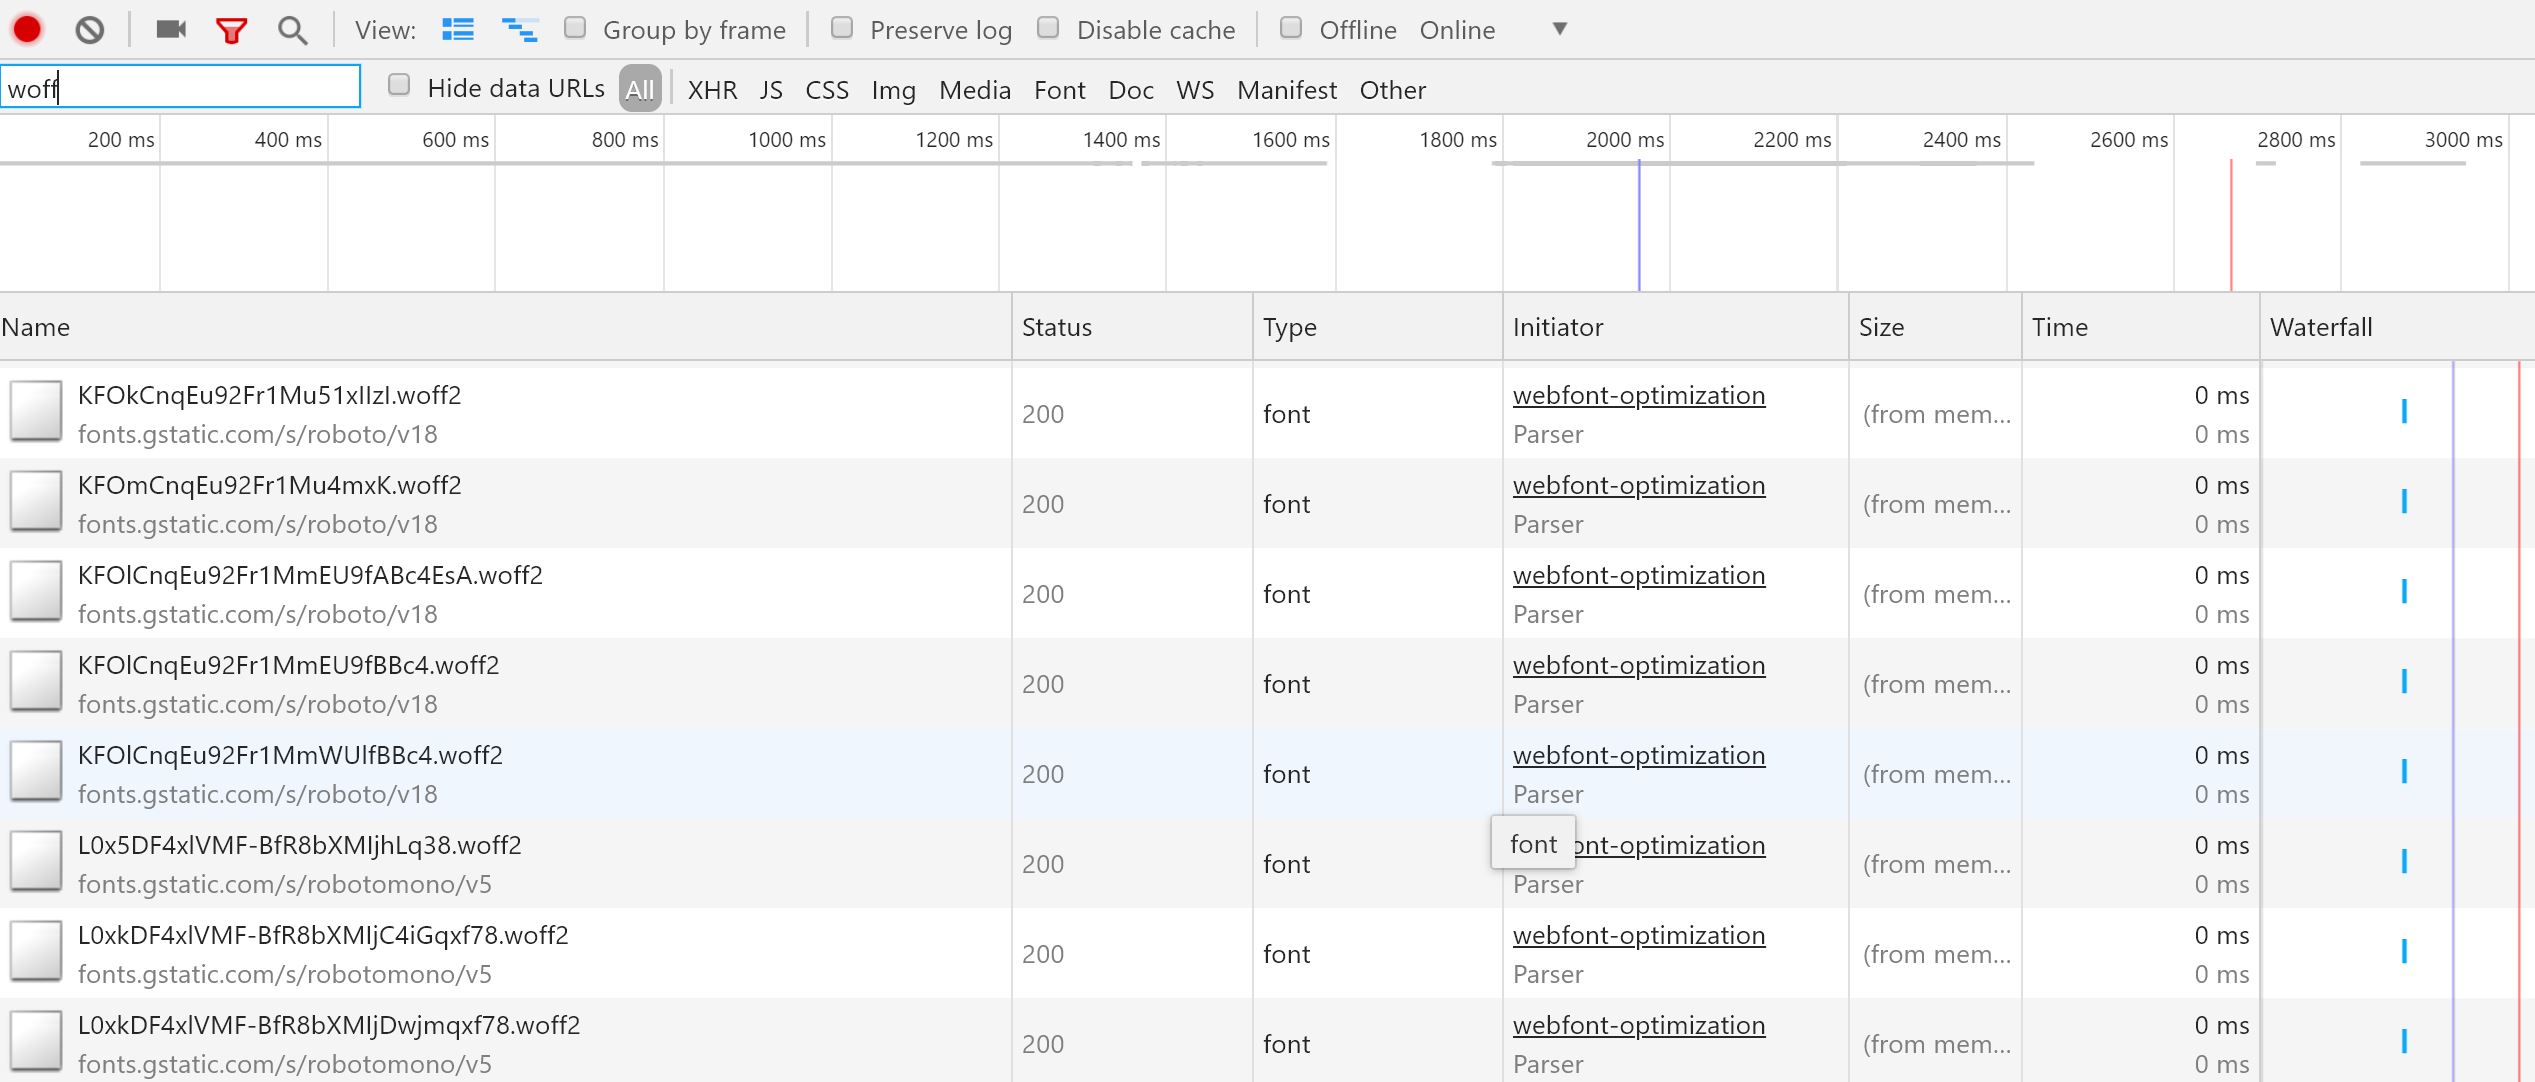Filter requests by WS
Viewport: 2535px width, 1082px height.
coord(1195,90)
